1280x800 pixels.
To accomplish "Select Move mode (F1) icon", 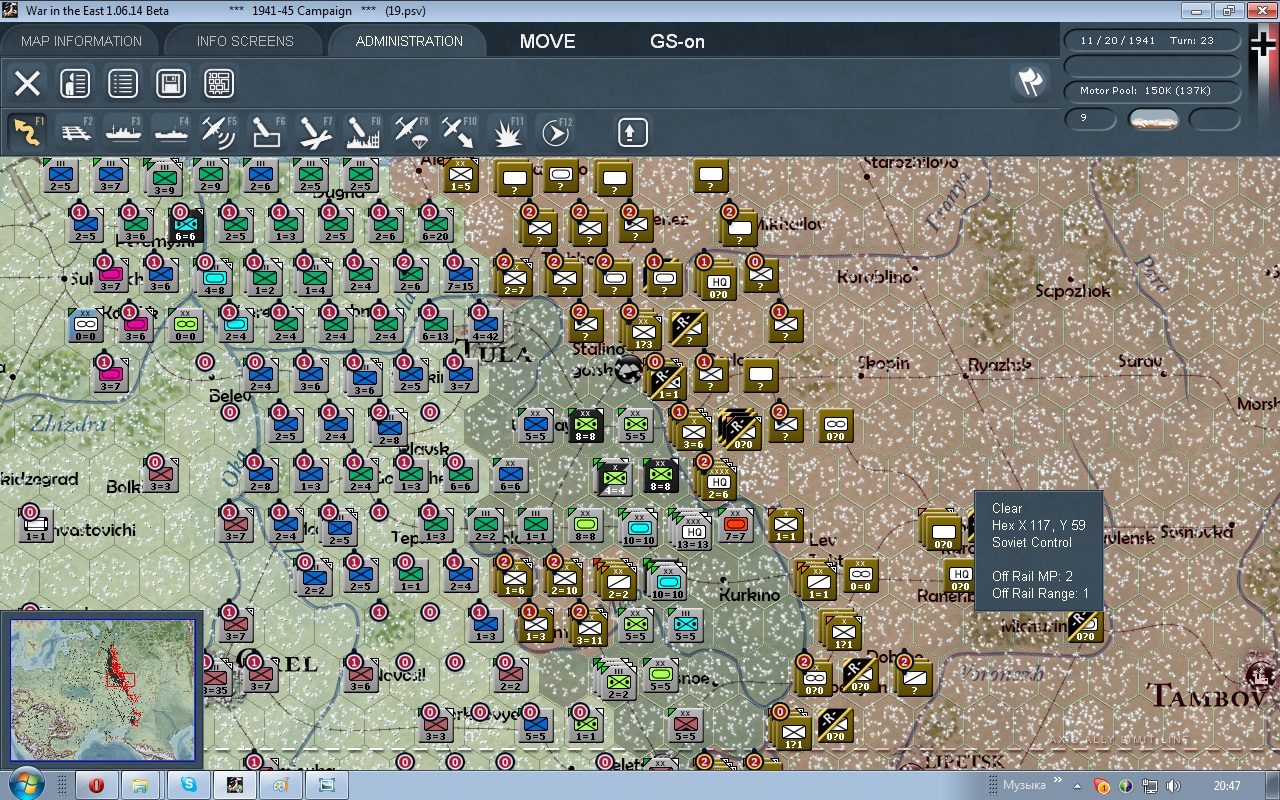I will (27, 132).
